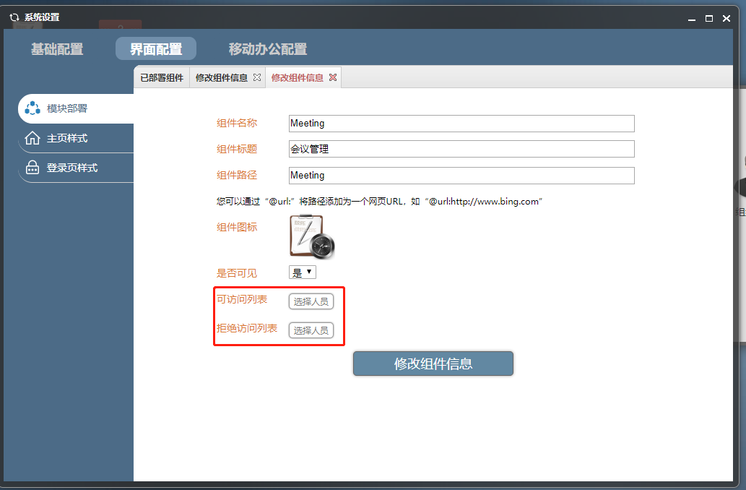Close the inactive 修改组件信息 tab

coord(257,77)
